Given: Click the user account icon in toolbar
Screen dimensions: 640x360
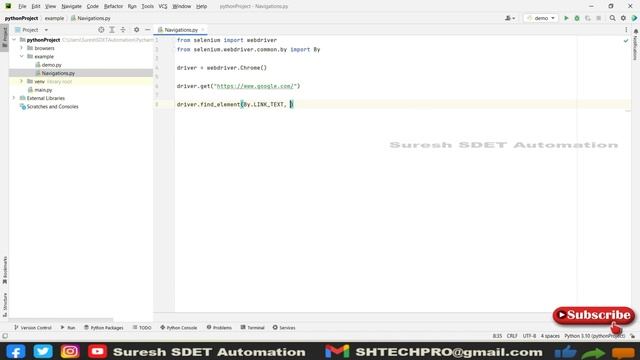Looking at the screenshot, I should [510, 18].
